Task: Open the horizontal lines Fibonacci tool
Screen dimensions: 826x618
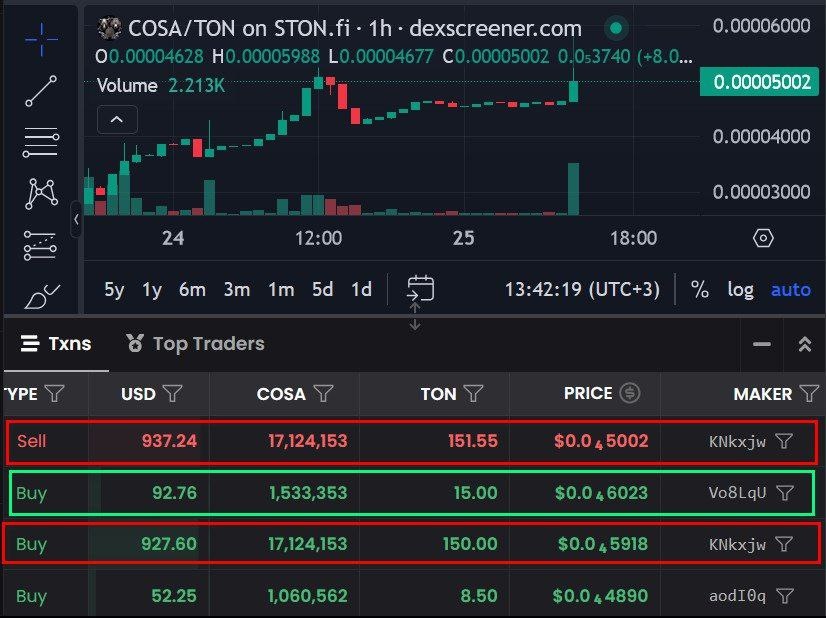Action: [41, 142]
